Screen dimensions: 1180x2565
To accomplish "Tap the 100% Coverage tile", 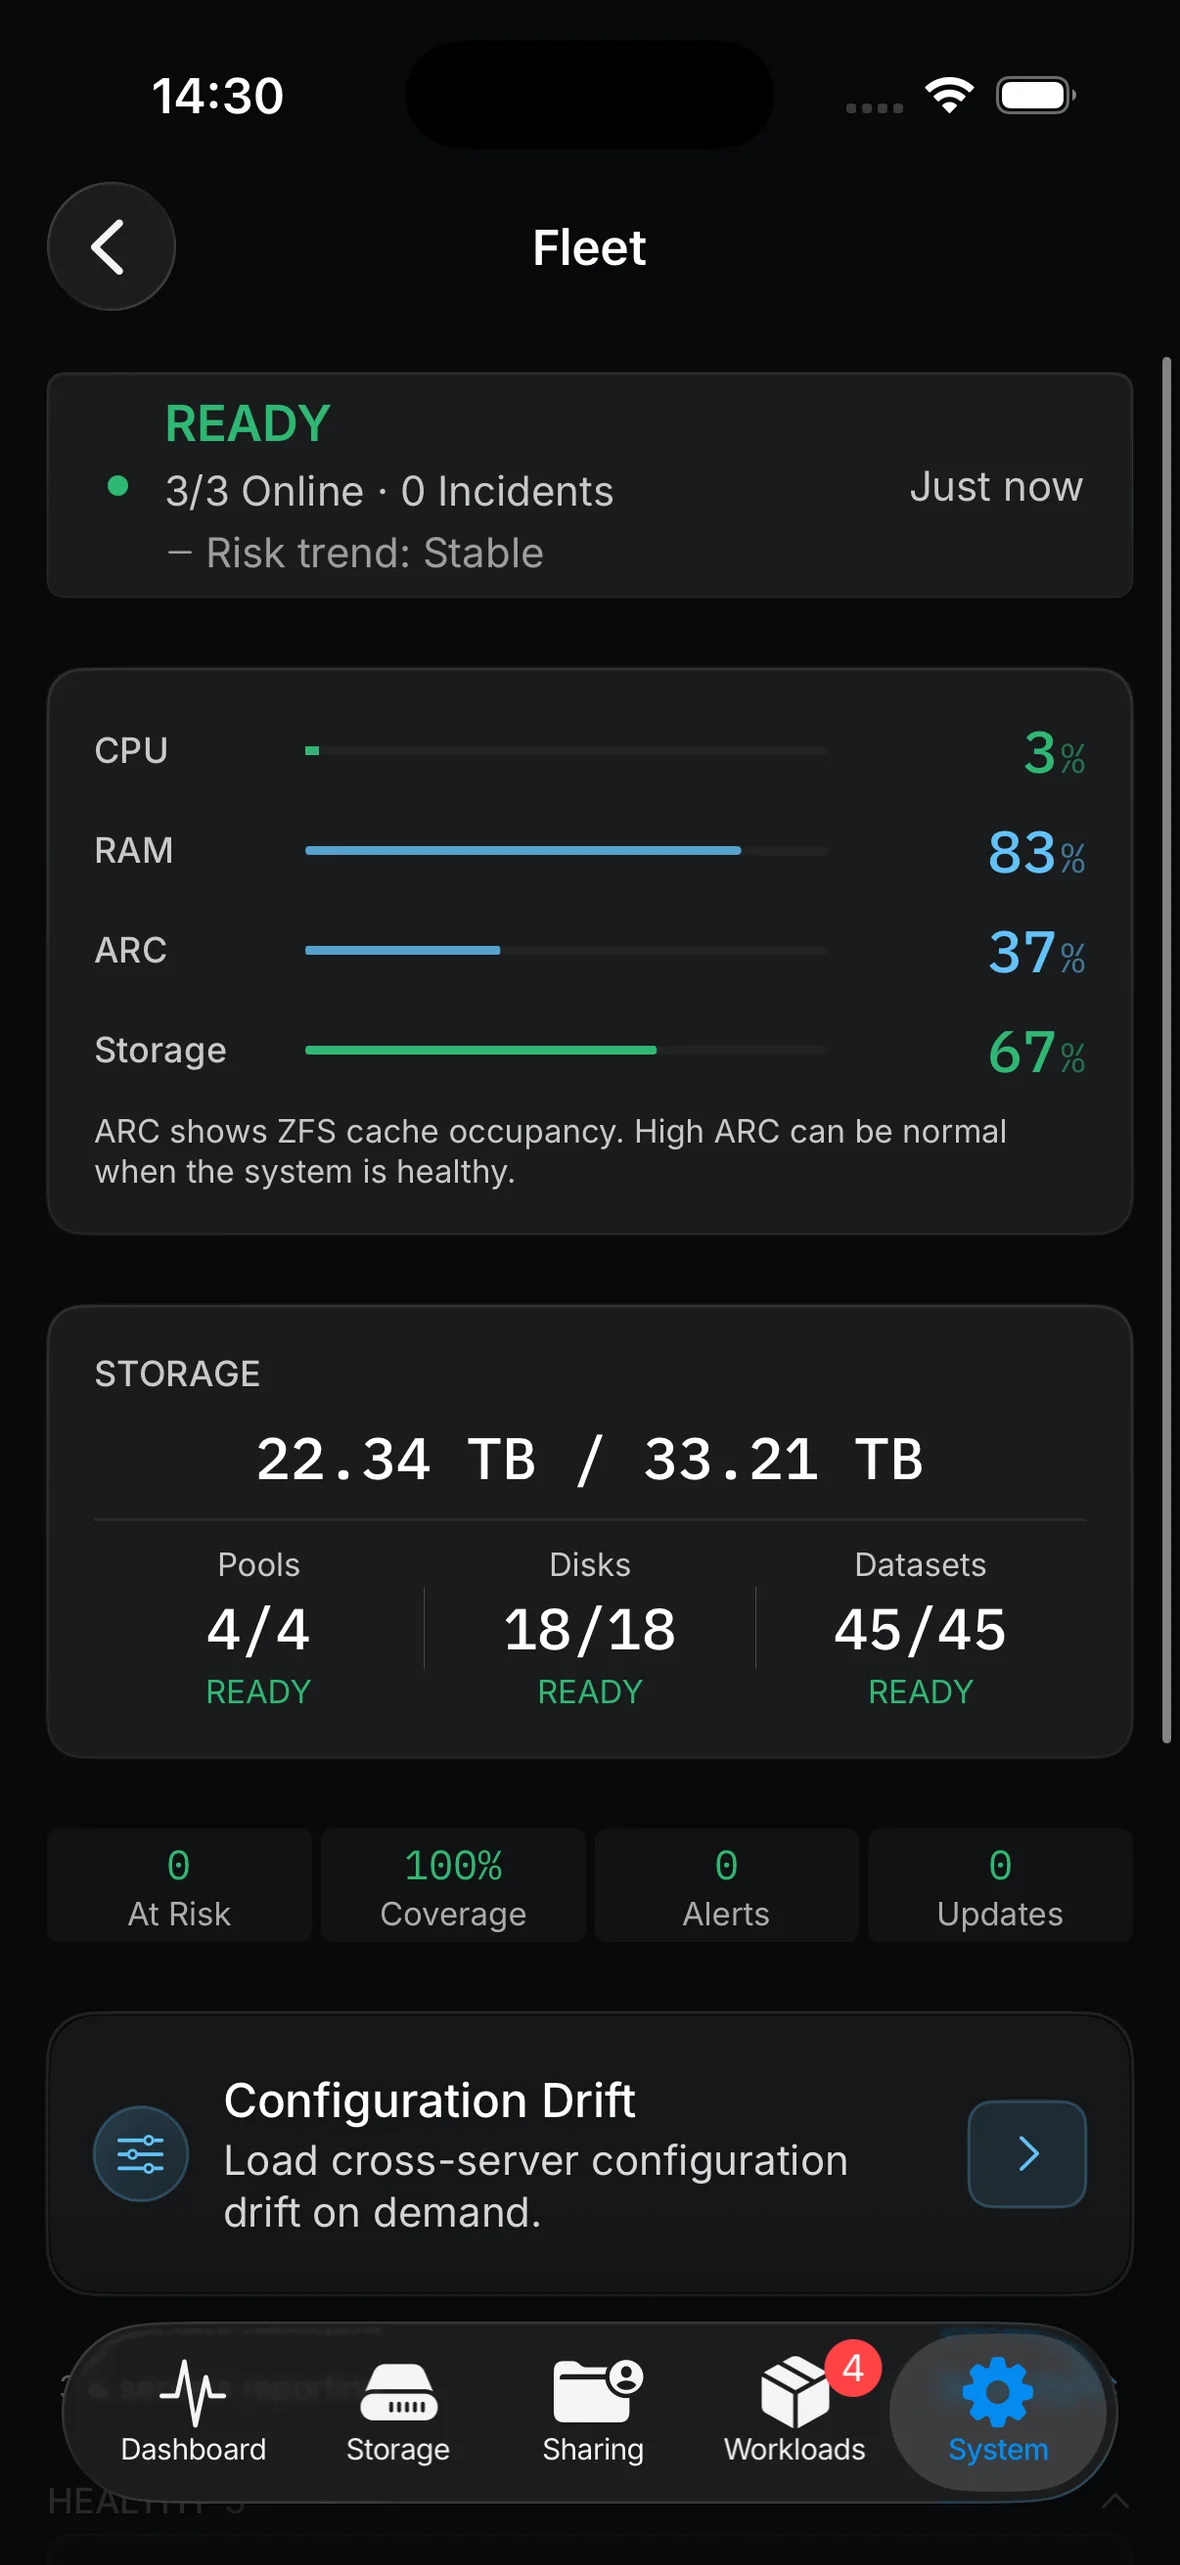I will [x=453, y=1885].
